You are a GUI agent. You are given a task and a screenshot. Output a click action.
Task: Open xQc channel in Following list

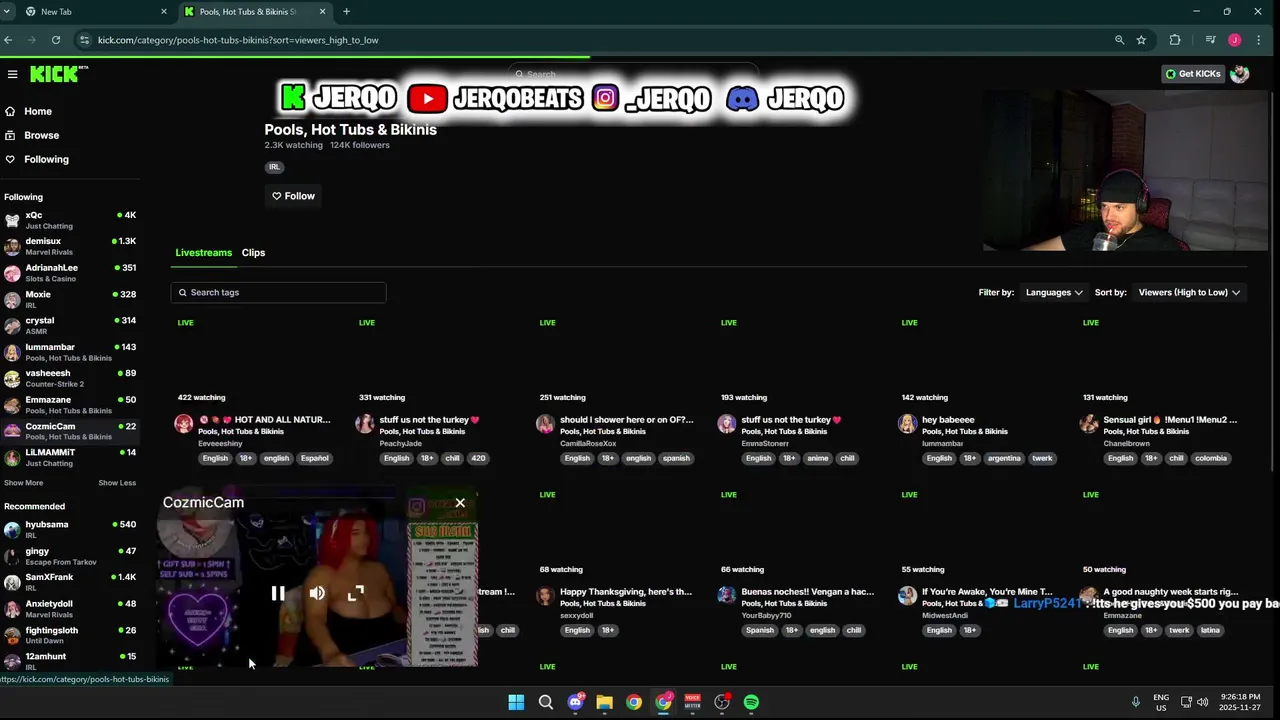(x=70, y=220)
